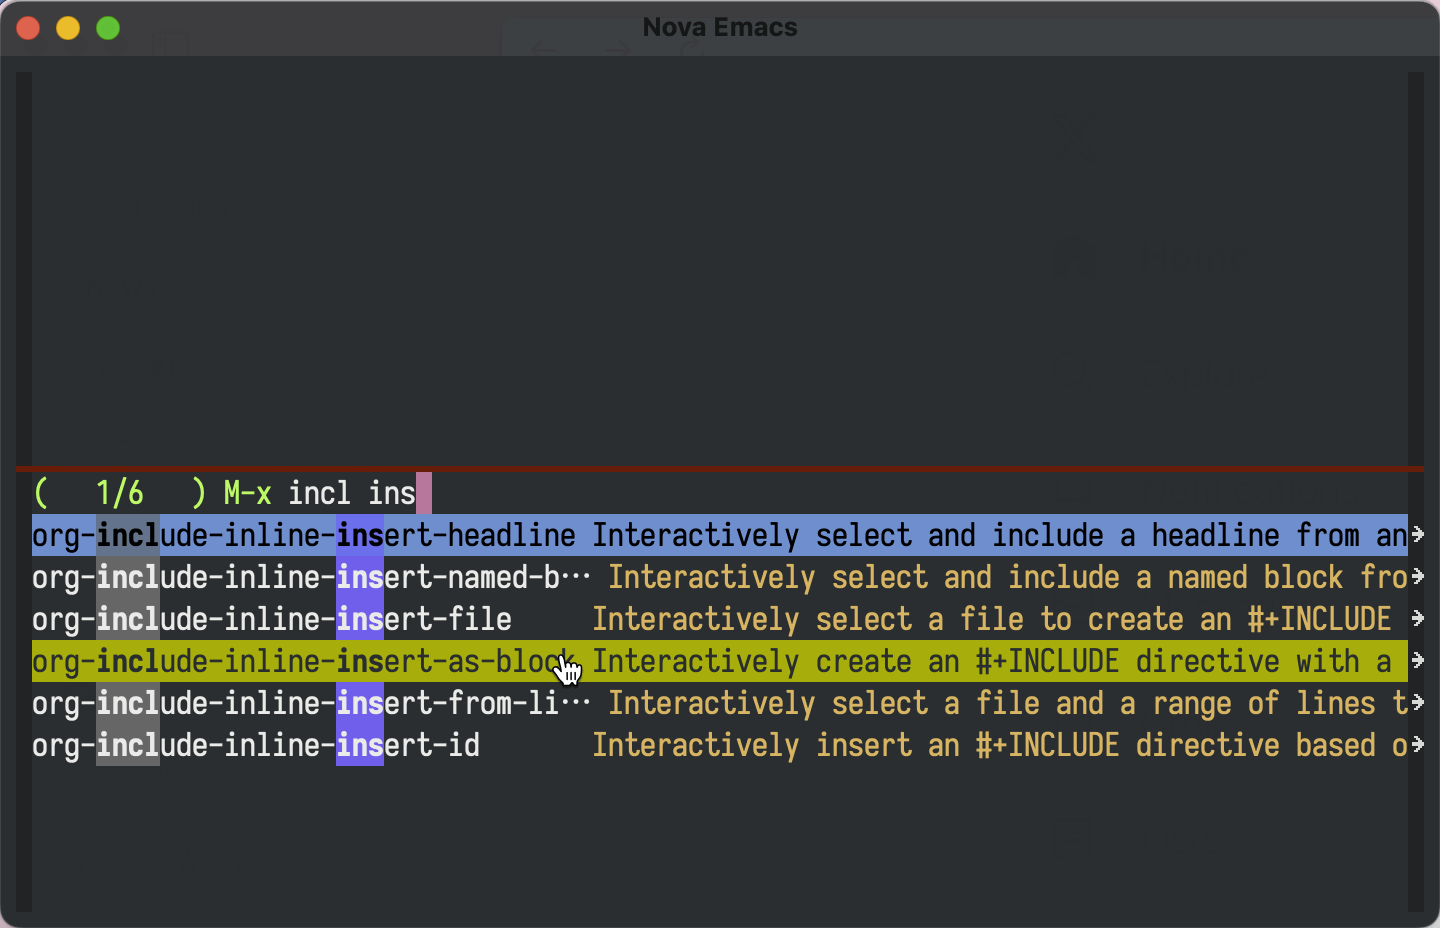Zoom the Nova Emacs window
1440x928 pixels.
tap(108, 28)
